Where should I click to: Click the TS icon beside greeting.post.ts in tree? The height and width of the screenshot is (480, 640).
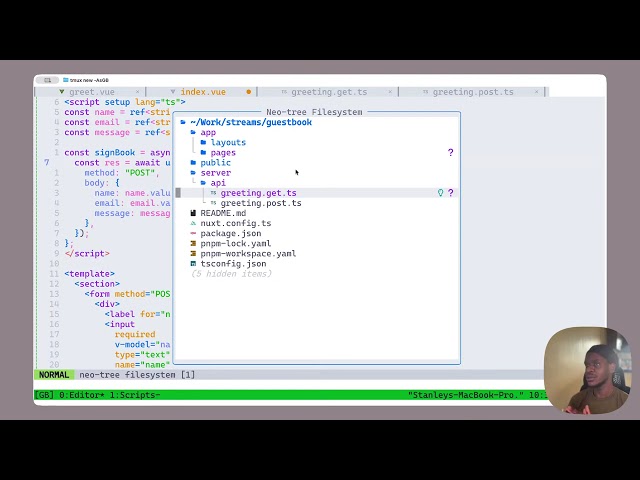[x=213, y=203]
